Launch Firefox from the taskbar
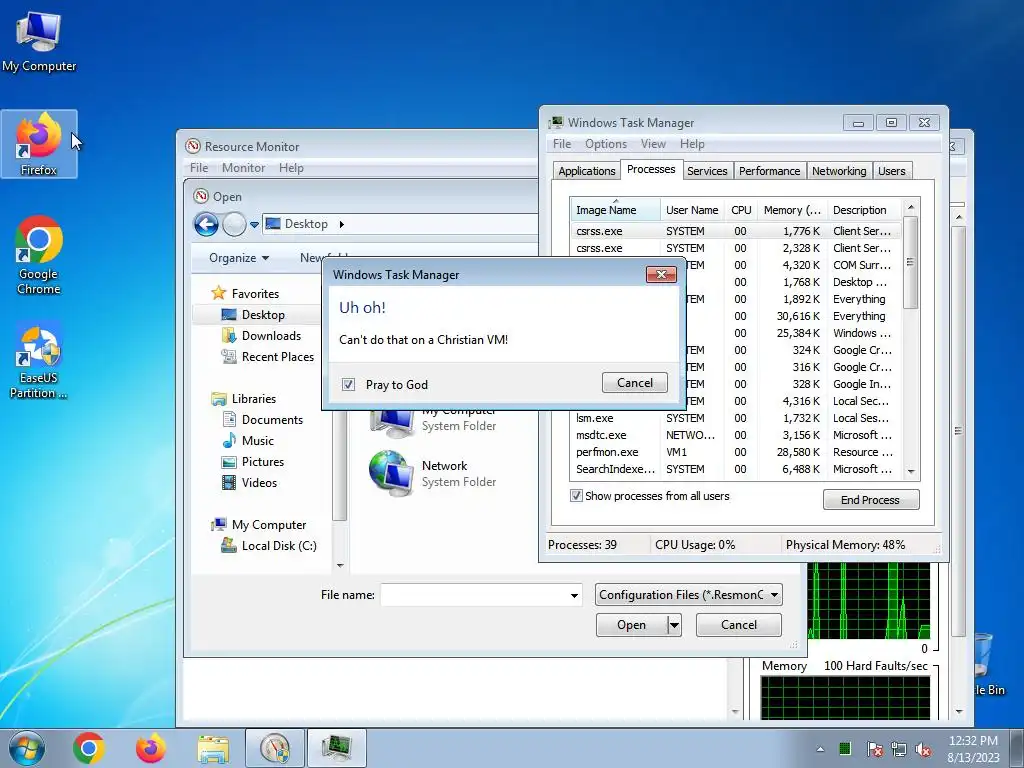The image size is (1024, 768). [x=151, y=748]
